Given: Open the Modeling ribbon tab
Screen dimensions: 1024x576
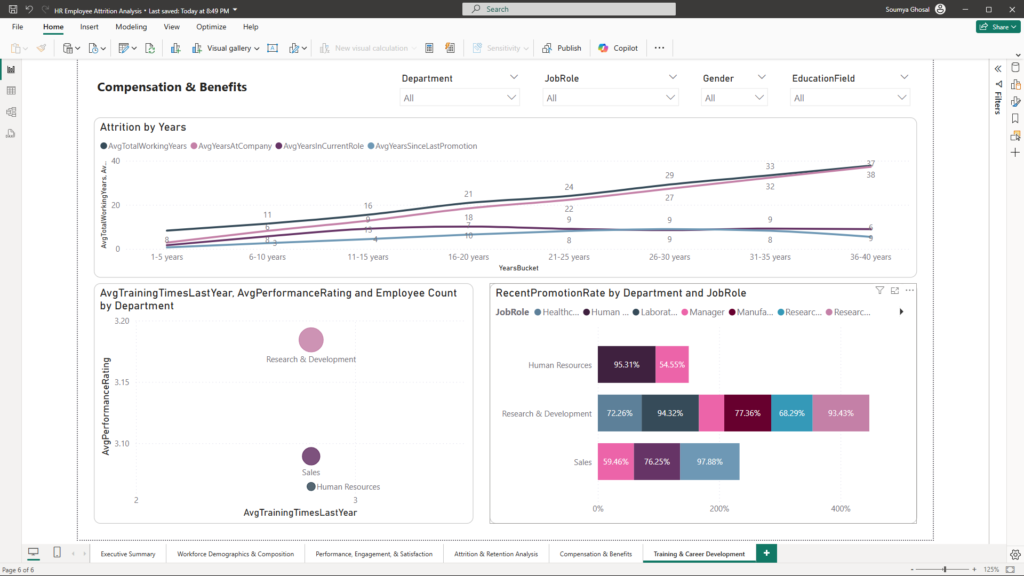Looking at the screenshot, I should click(130, 27).
